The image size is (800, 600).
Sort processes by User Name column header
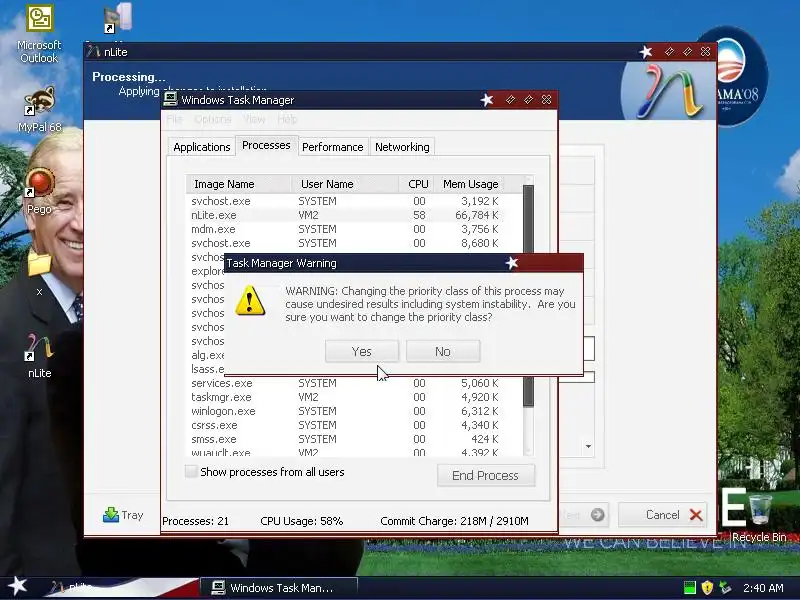coord(345,184)
